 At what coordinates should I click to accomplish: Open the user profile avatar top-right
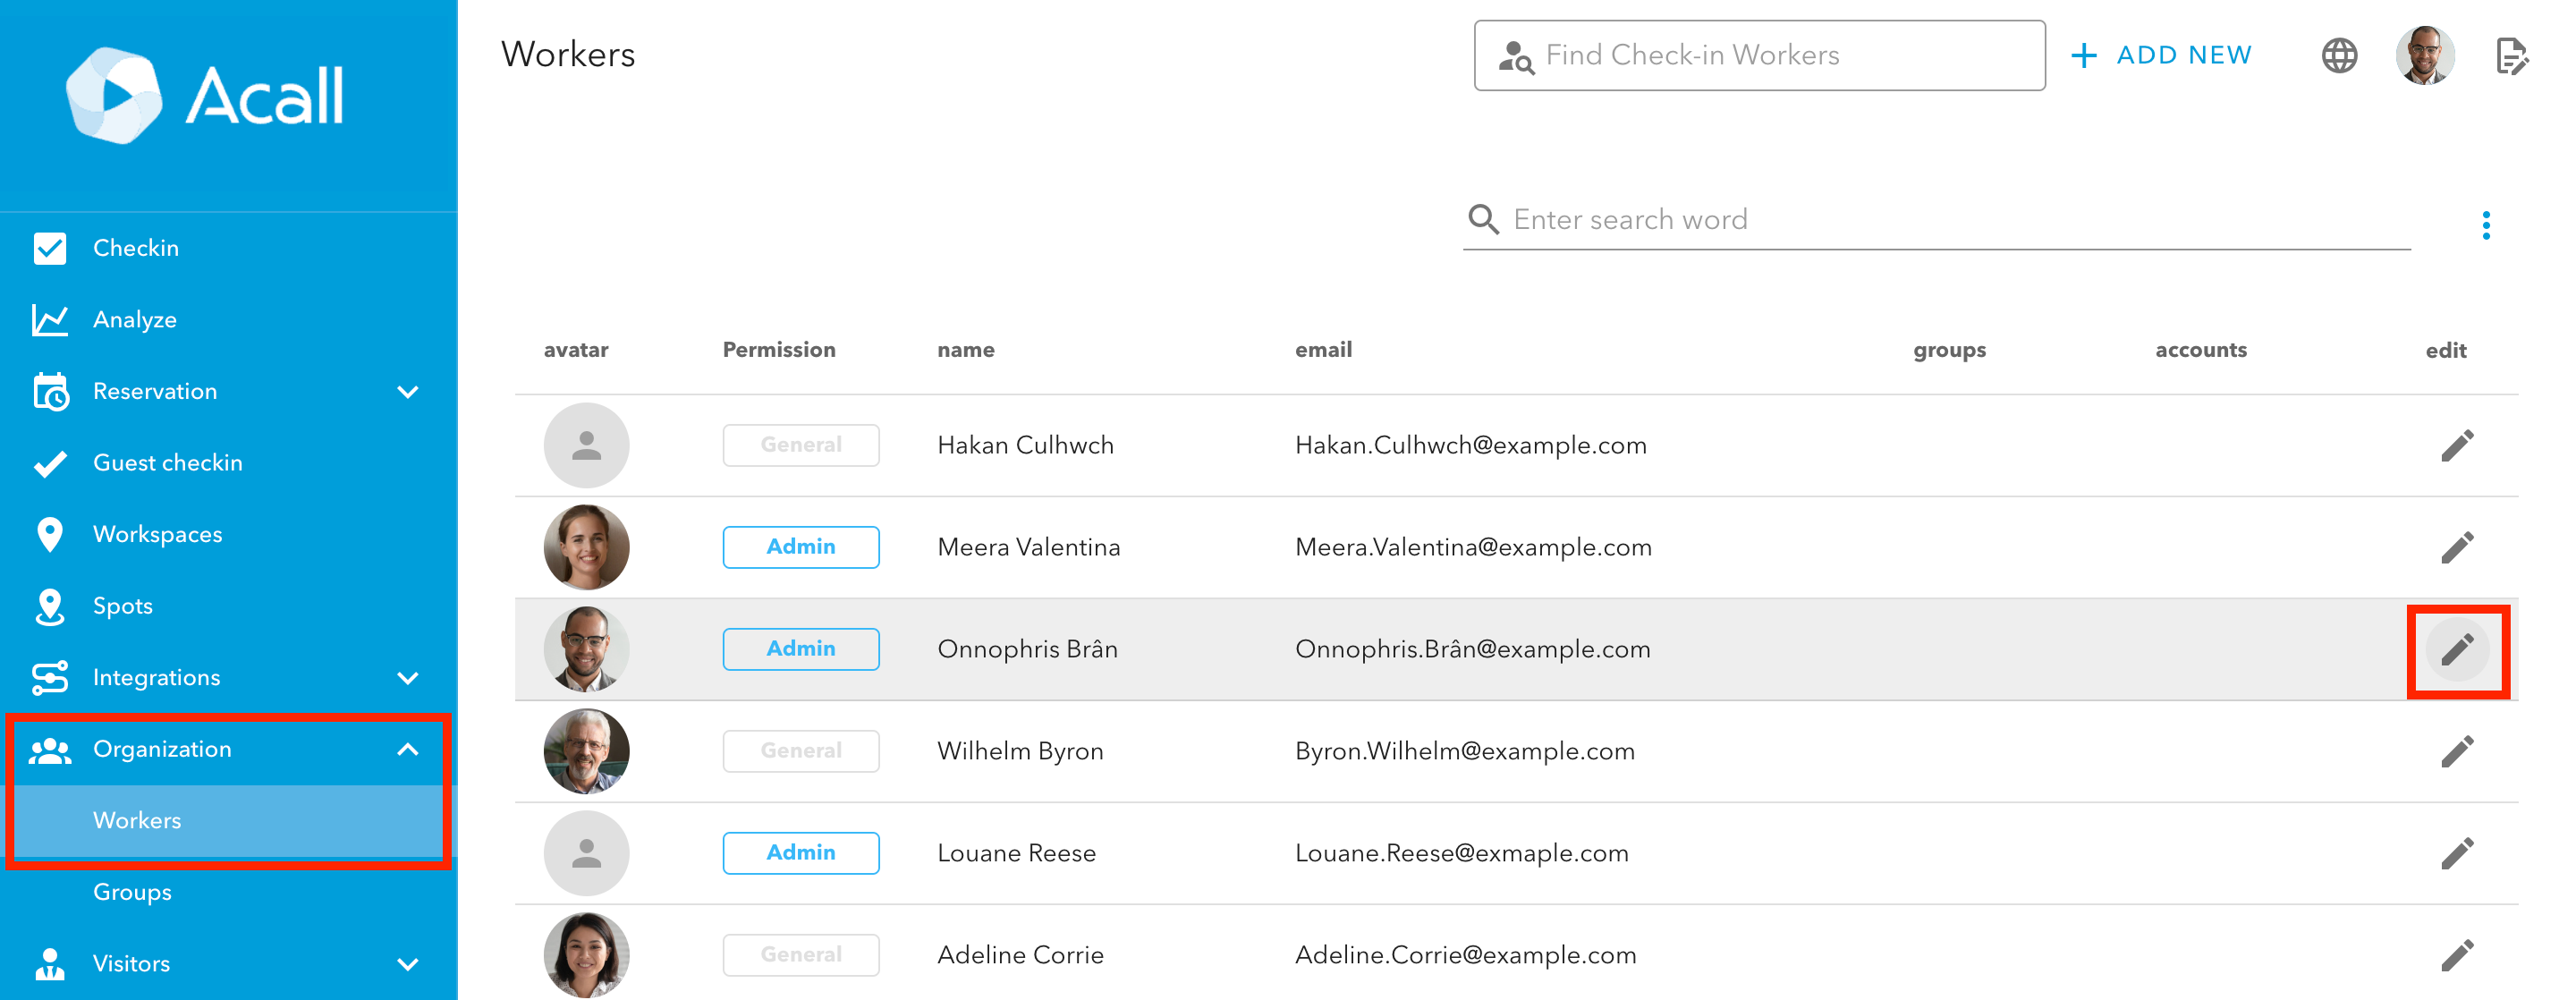tap(2424, 55)
